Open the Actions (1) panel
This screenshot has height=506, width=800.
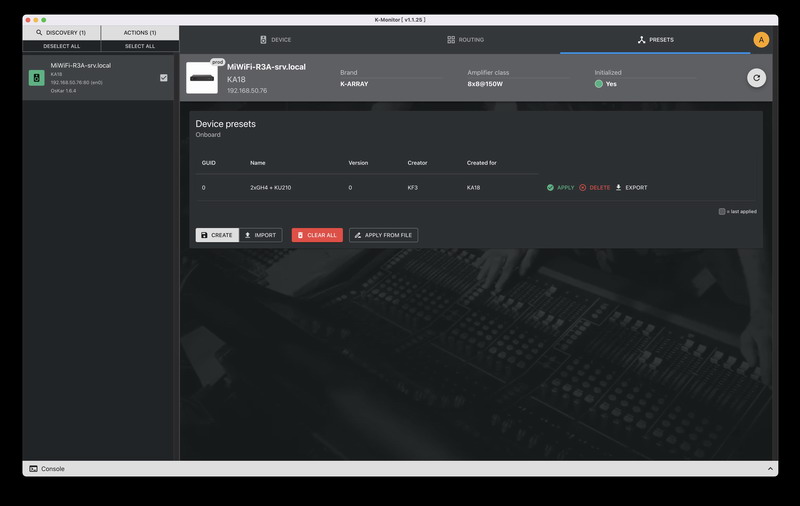coord(139,33)
